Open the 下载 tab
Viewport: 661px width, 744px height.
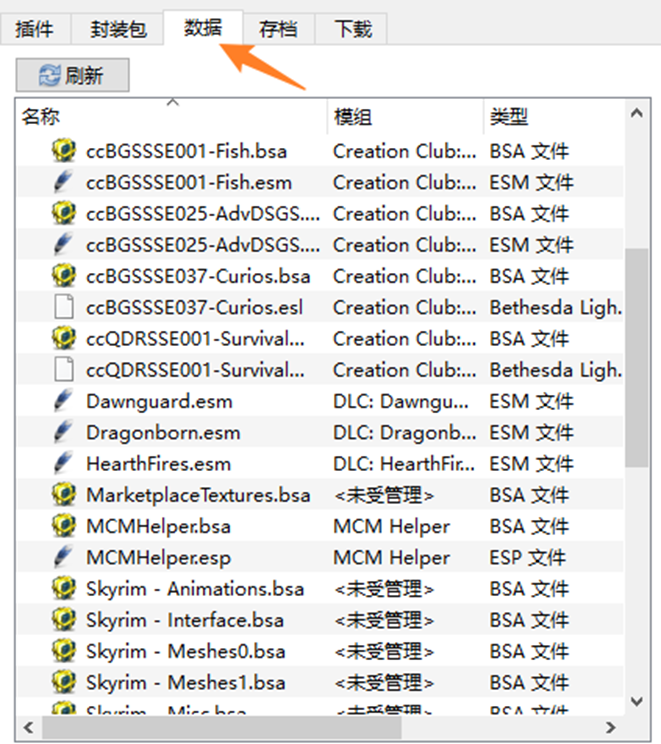353,29
